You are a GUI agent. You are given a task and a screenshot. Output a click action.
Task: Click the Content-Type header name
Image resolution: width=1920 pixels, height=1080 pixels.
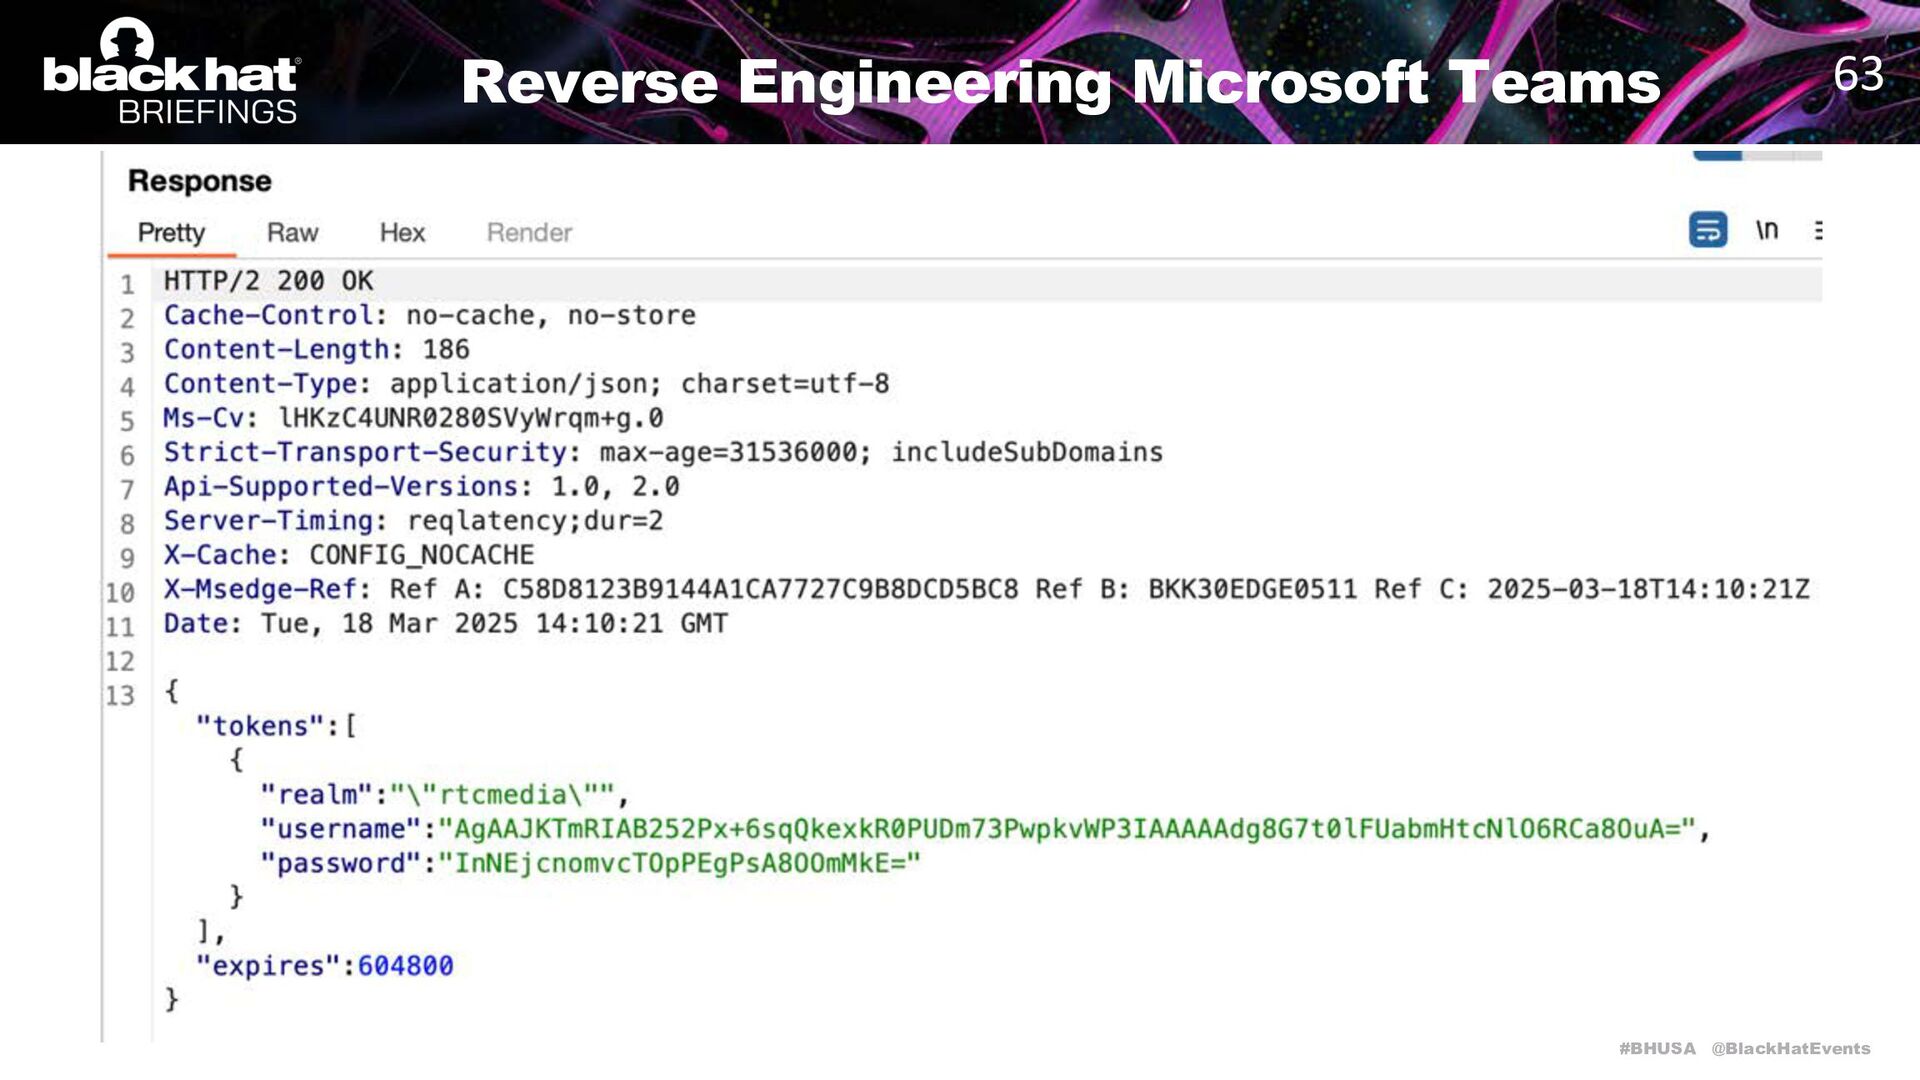[x=261, y=384]
